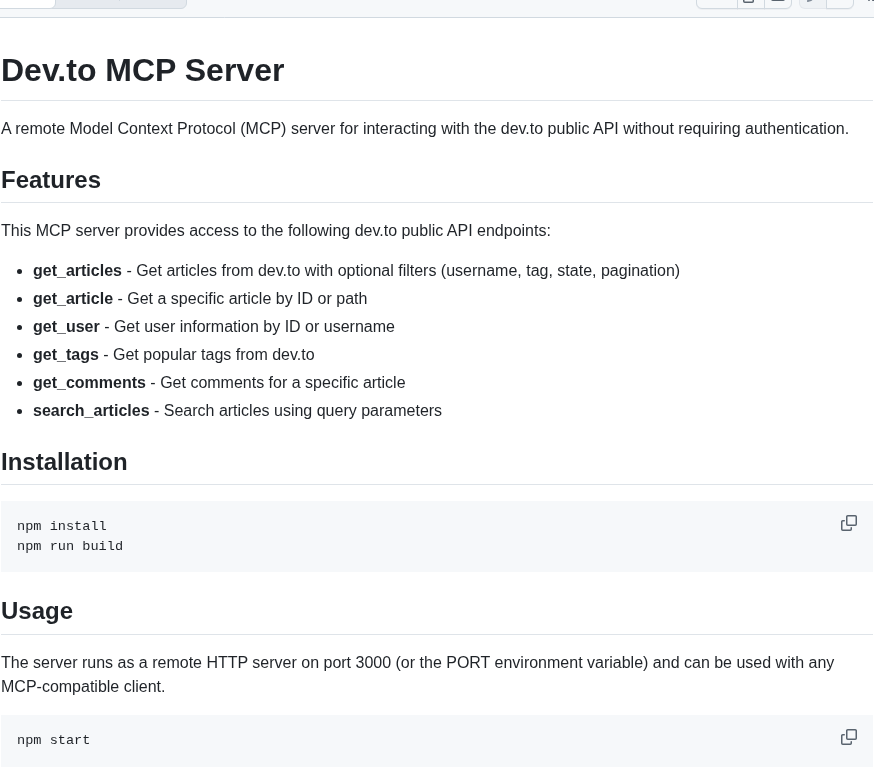Screen dimensions: 874x768
Task: Click 'Get comments for a specific article' text
Action: [283, 383]
